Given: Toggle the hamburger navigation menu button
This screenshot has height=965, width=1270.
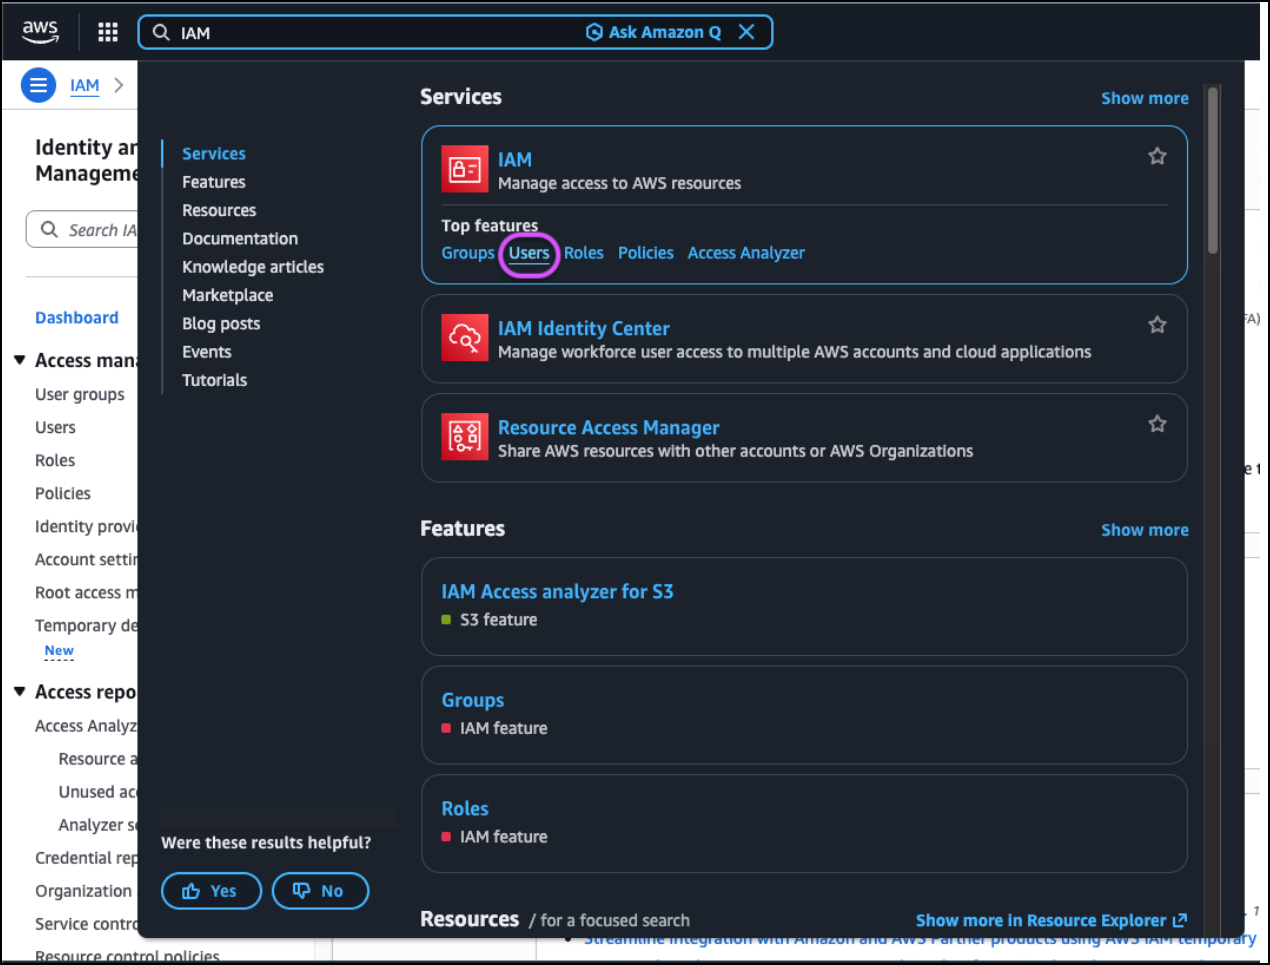Looking at the screenshot, I should (38, 85).
